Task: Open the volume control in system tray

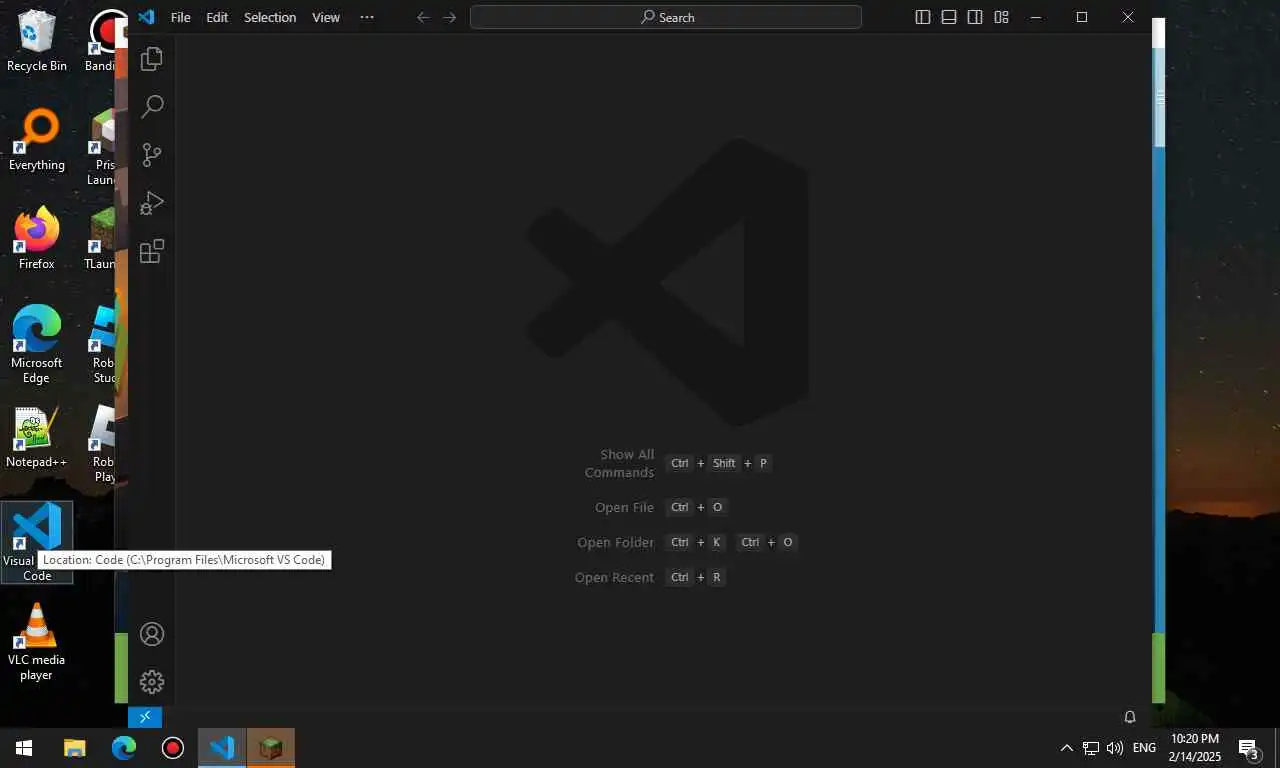Action: (x=1115, y=747)
